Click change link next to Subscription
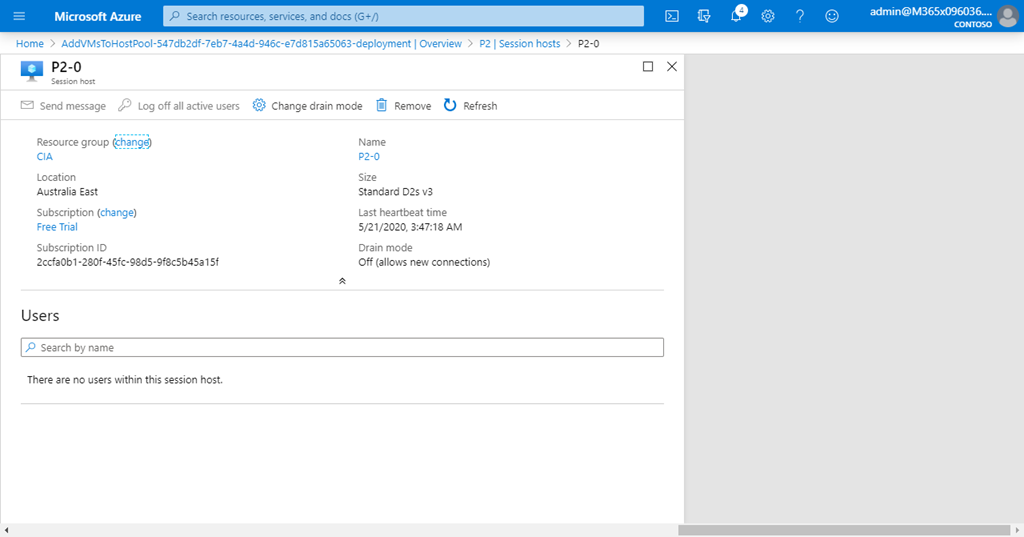The height and width of the screenshot is (537, 1024). click(117, 213)
